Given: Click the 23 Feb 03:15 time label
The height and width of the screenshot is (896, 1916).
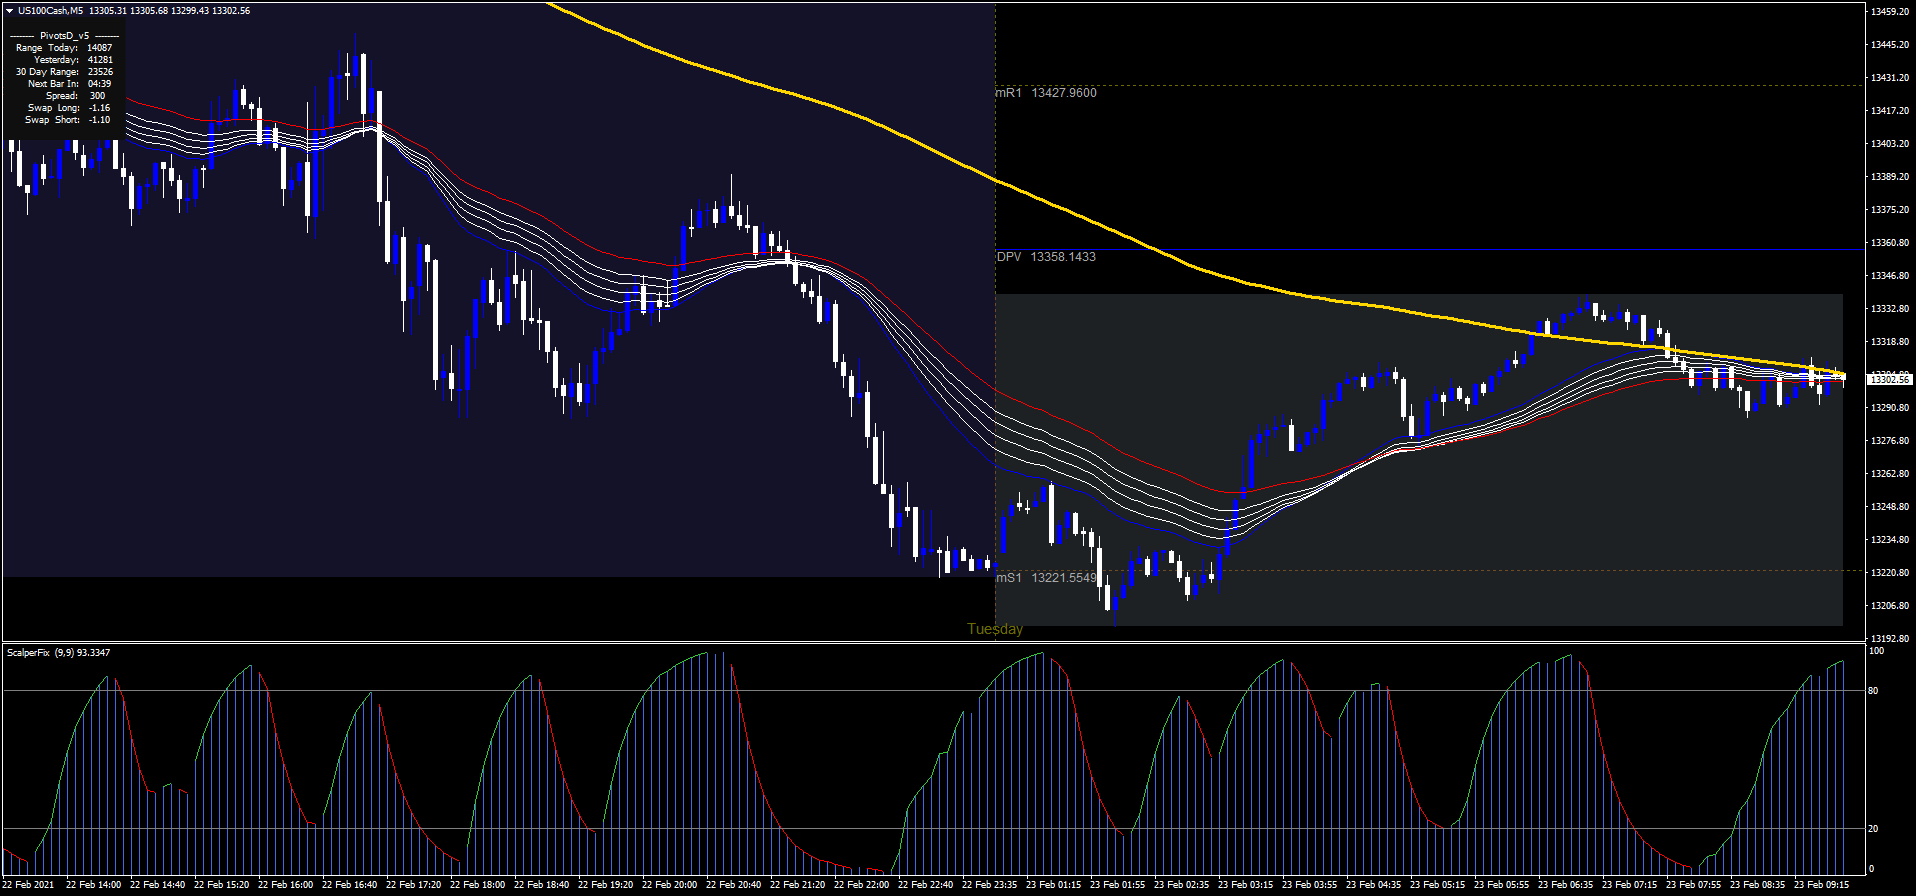Looking at the screenshot, I should [1245, 885].
